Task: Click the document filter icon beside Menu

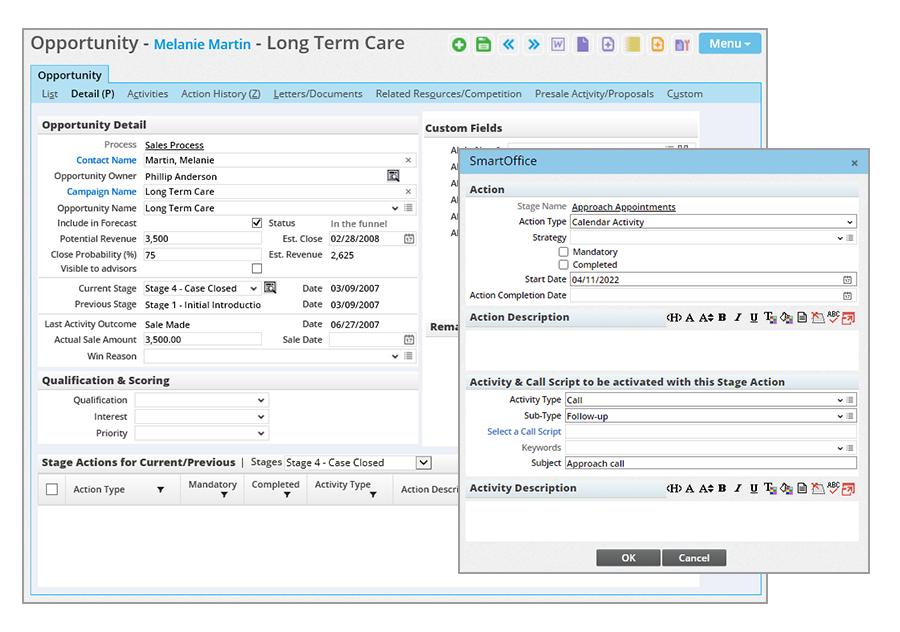Action: click(682, 44)
